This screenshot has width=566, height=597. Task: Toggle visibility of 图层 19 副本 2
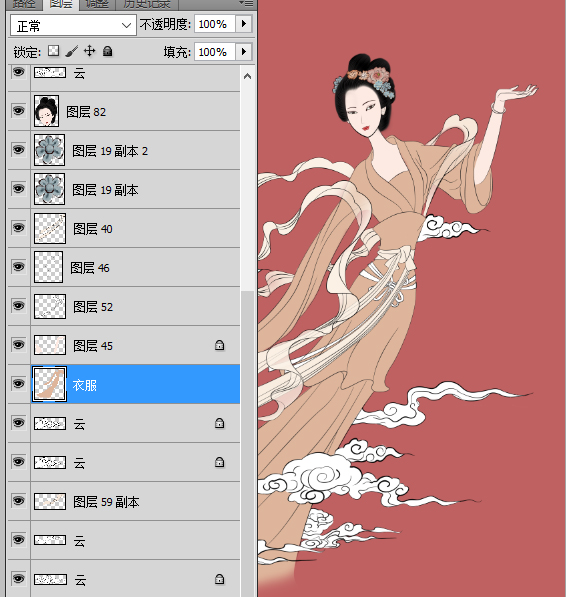(x=18, y=150)
